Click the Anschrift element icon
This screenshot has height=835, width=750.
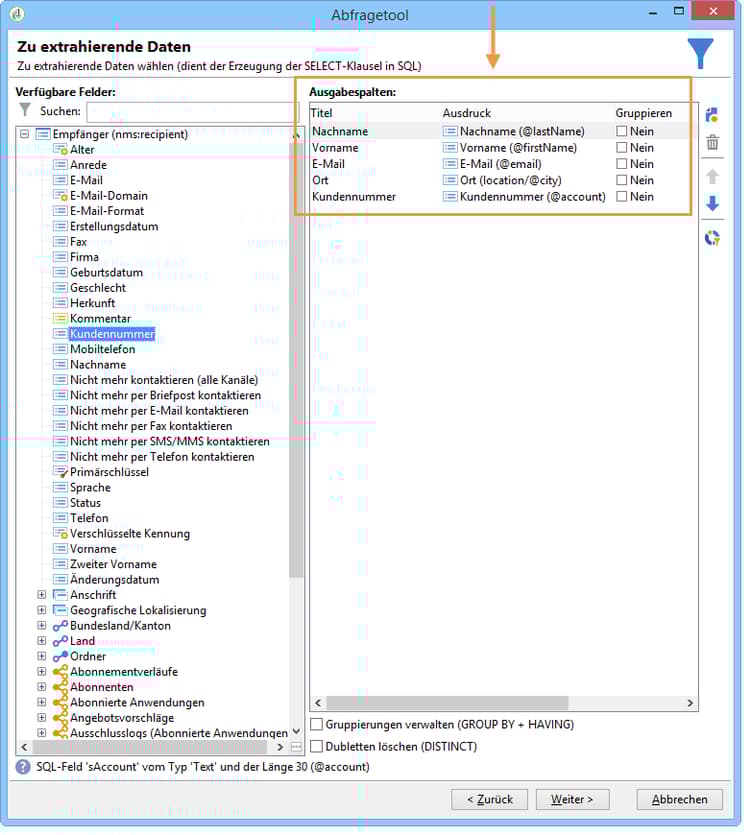pyautogui.click(x=60, y=595)
